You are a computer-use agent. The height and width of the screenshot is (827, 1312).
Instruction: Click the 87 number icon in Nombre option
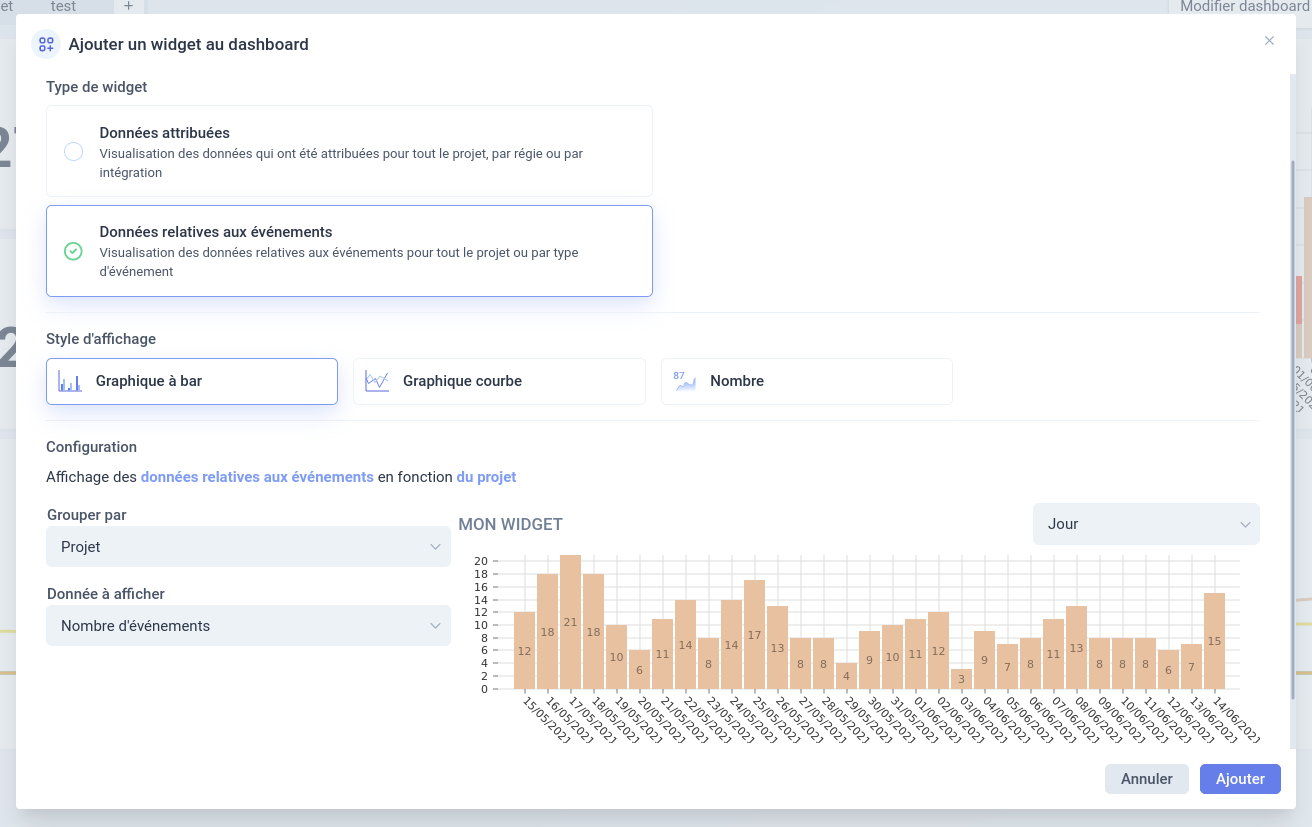[x=685, y=381]
